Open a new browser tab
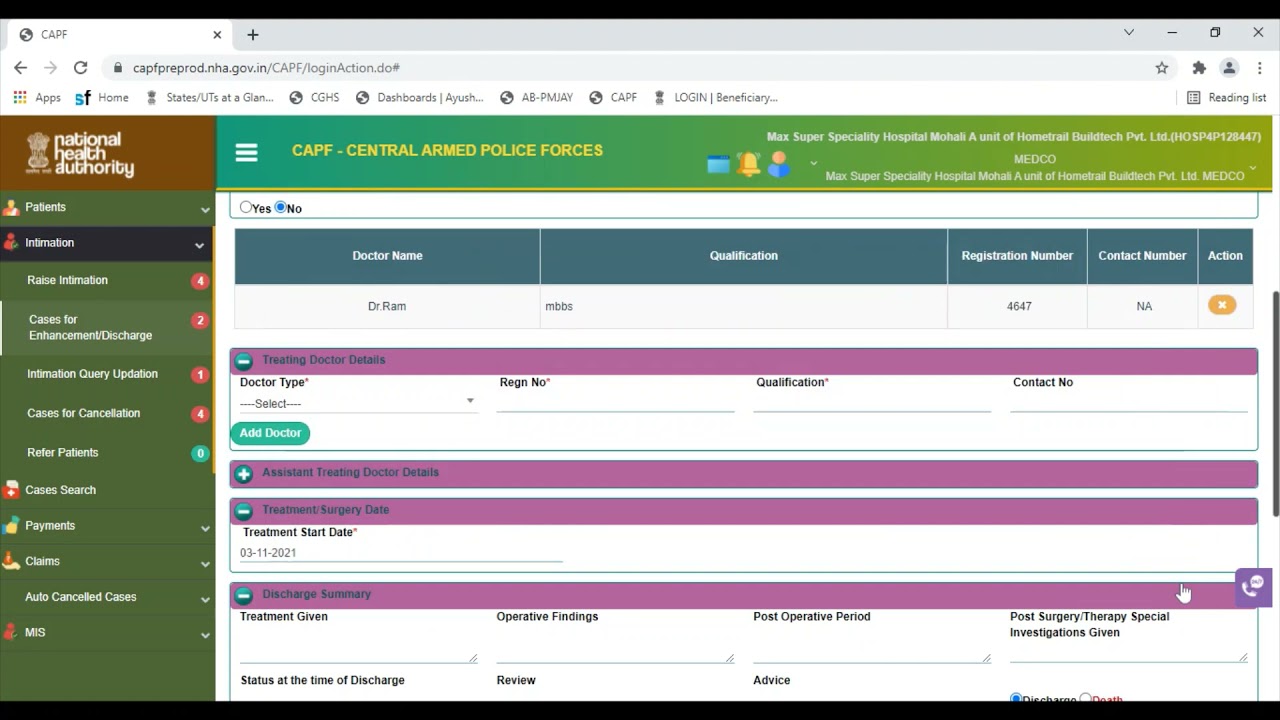Viewport: 1280px width, 720px height. coord(253,34)
